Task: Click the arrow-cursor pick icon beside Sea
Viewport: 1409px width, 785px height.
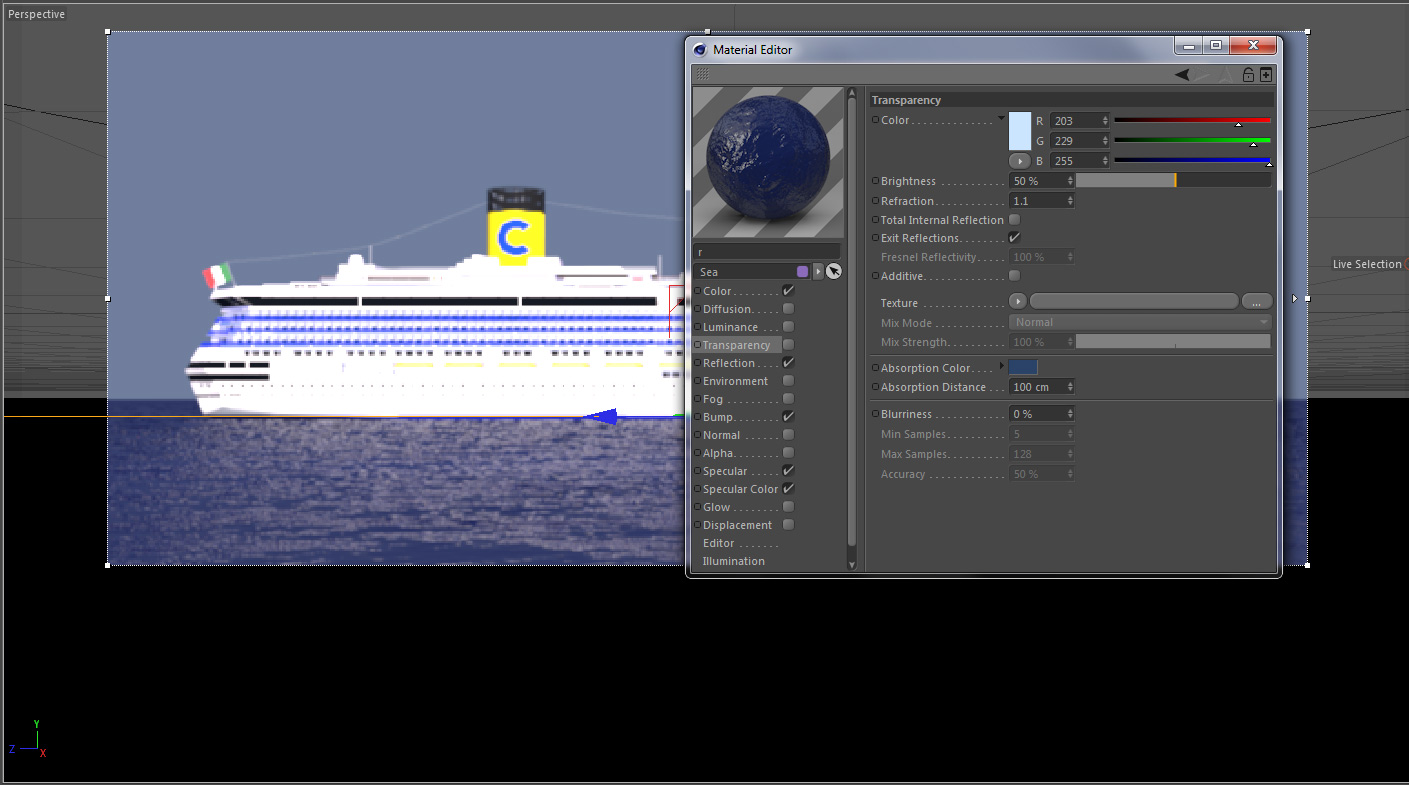Action: point(834,271)
